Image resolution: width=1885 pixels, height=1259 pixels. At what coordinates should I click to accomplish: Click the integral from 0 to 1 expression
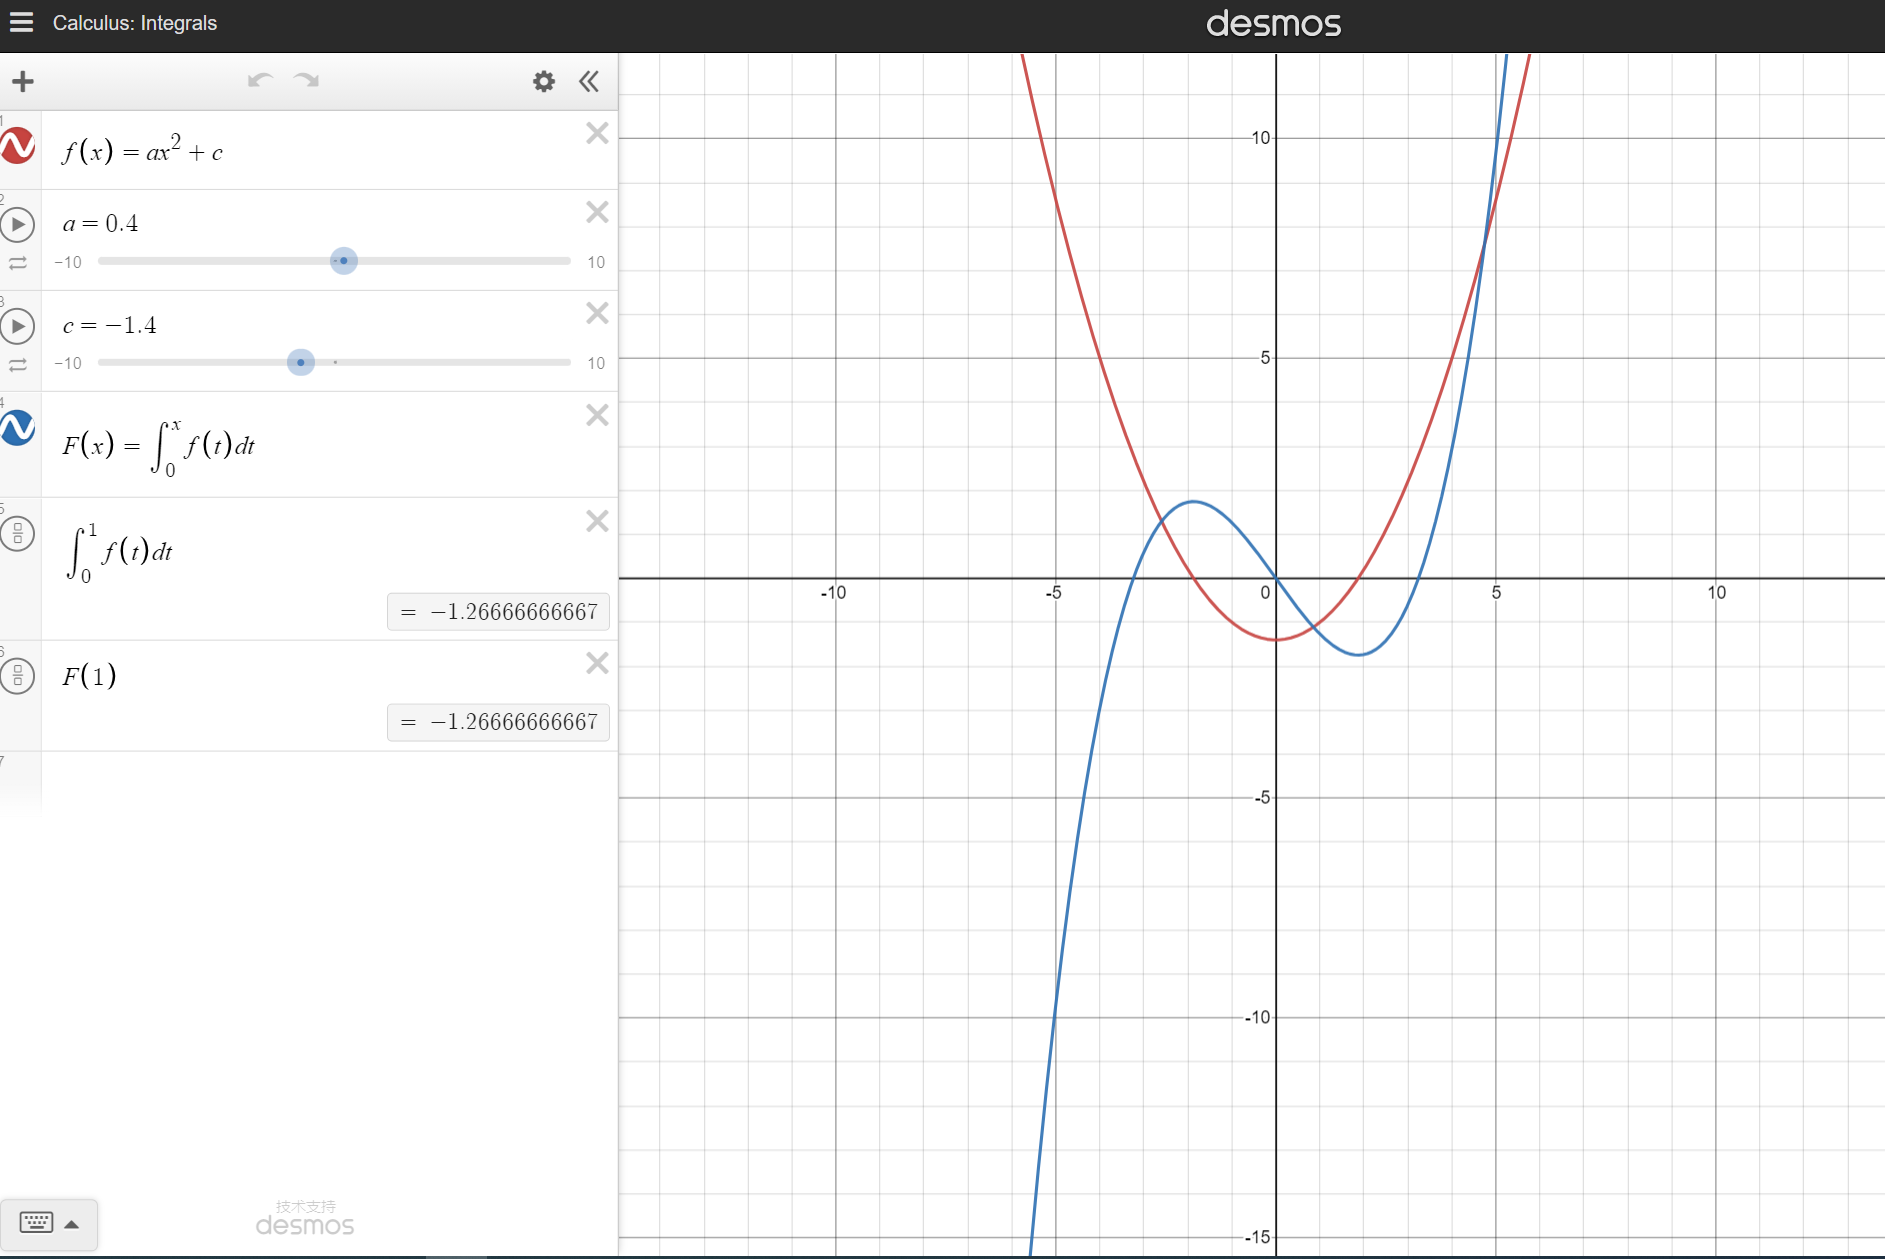118,551
